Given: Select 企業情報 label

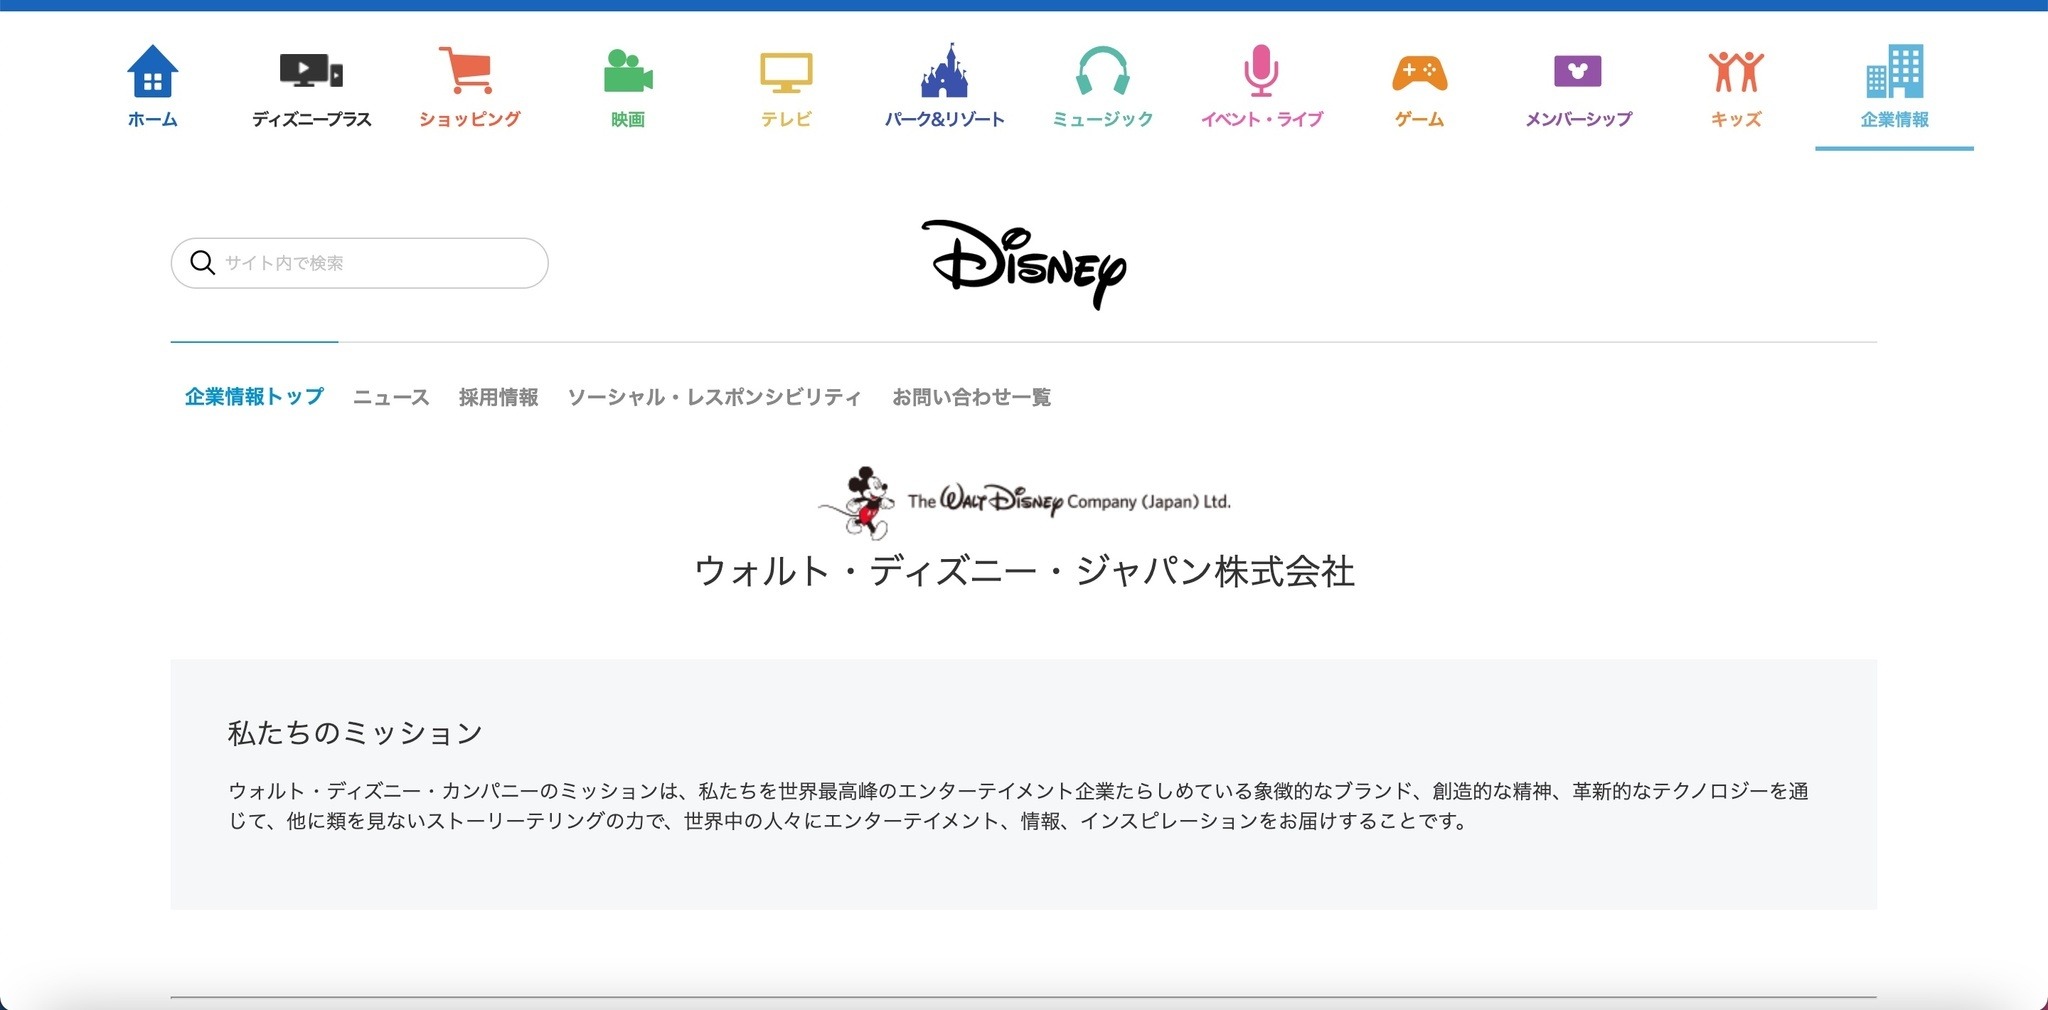Looking at the screenshot, I should tap(1894, 120).
